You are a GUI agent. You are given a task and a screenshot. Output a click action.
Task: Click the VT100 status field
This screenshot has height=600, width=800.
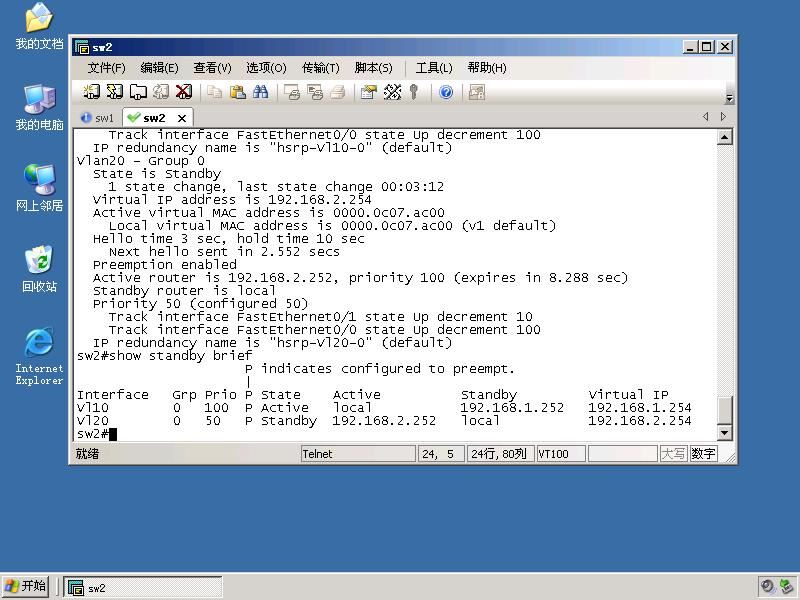[x=561, y=454]
